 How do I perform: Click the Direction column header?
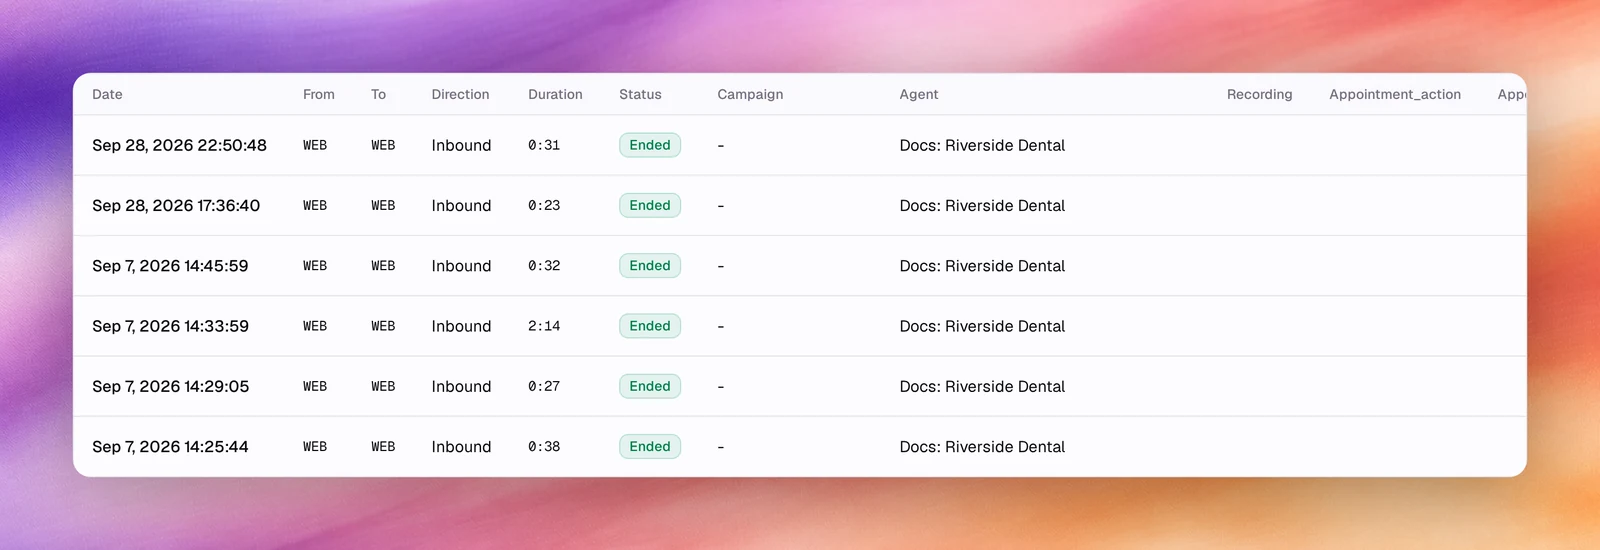pyautogui.click(x=460, y=94)
